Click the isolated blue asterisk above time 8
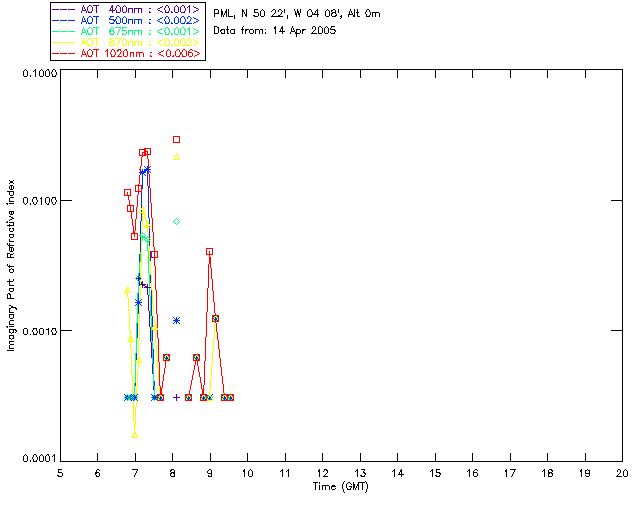Image resolution: width=640 pixels, height=512 pixels. click(x=176, y=321)
